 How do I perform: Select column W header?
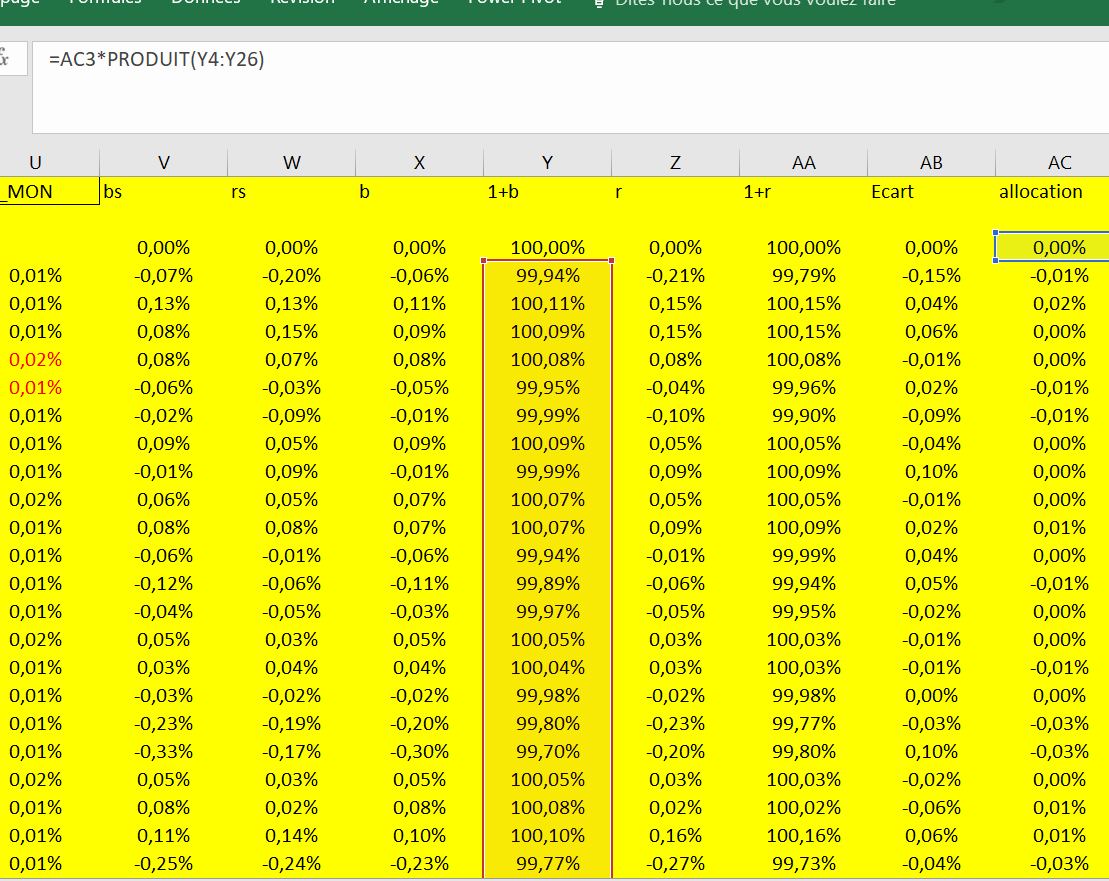click(x=291, y=163)
